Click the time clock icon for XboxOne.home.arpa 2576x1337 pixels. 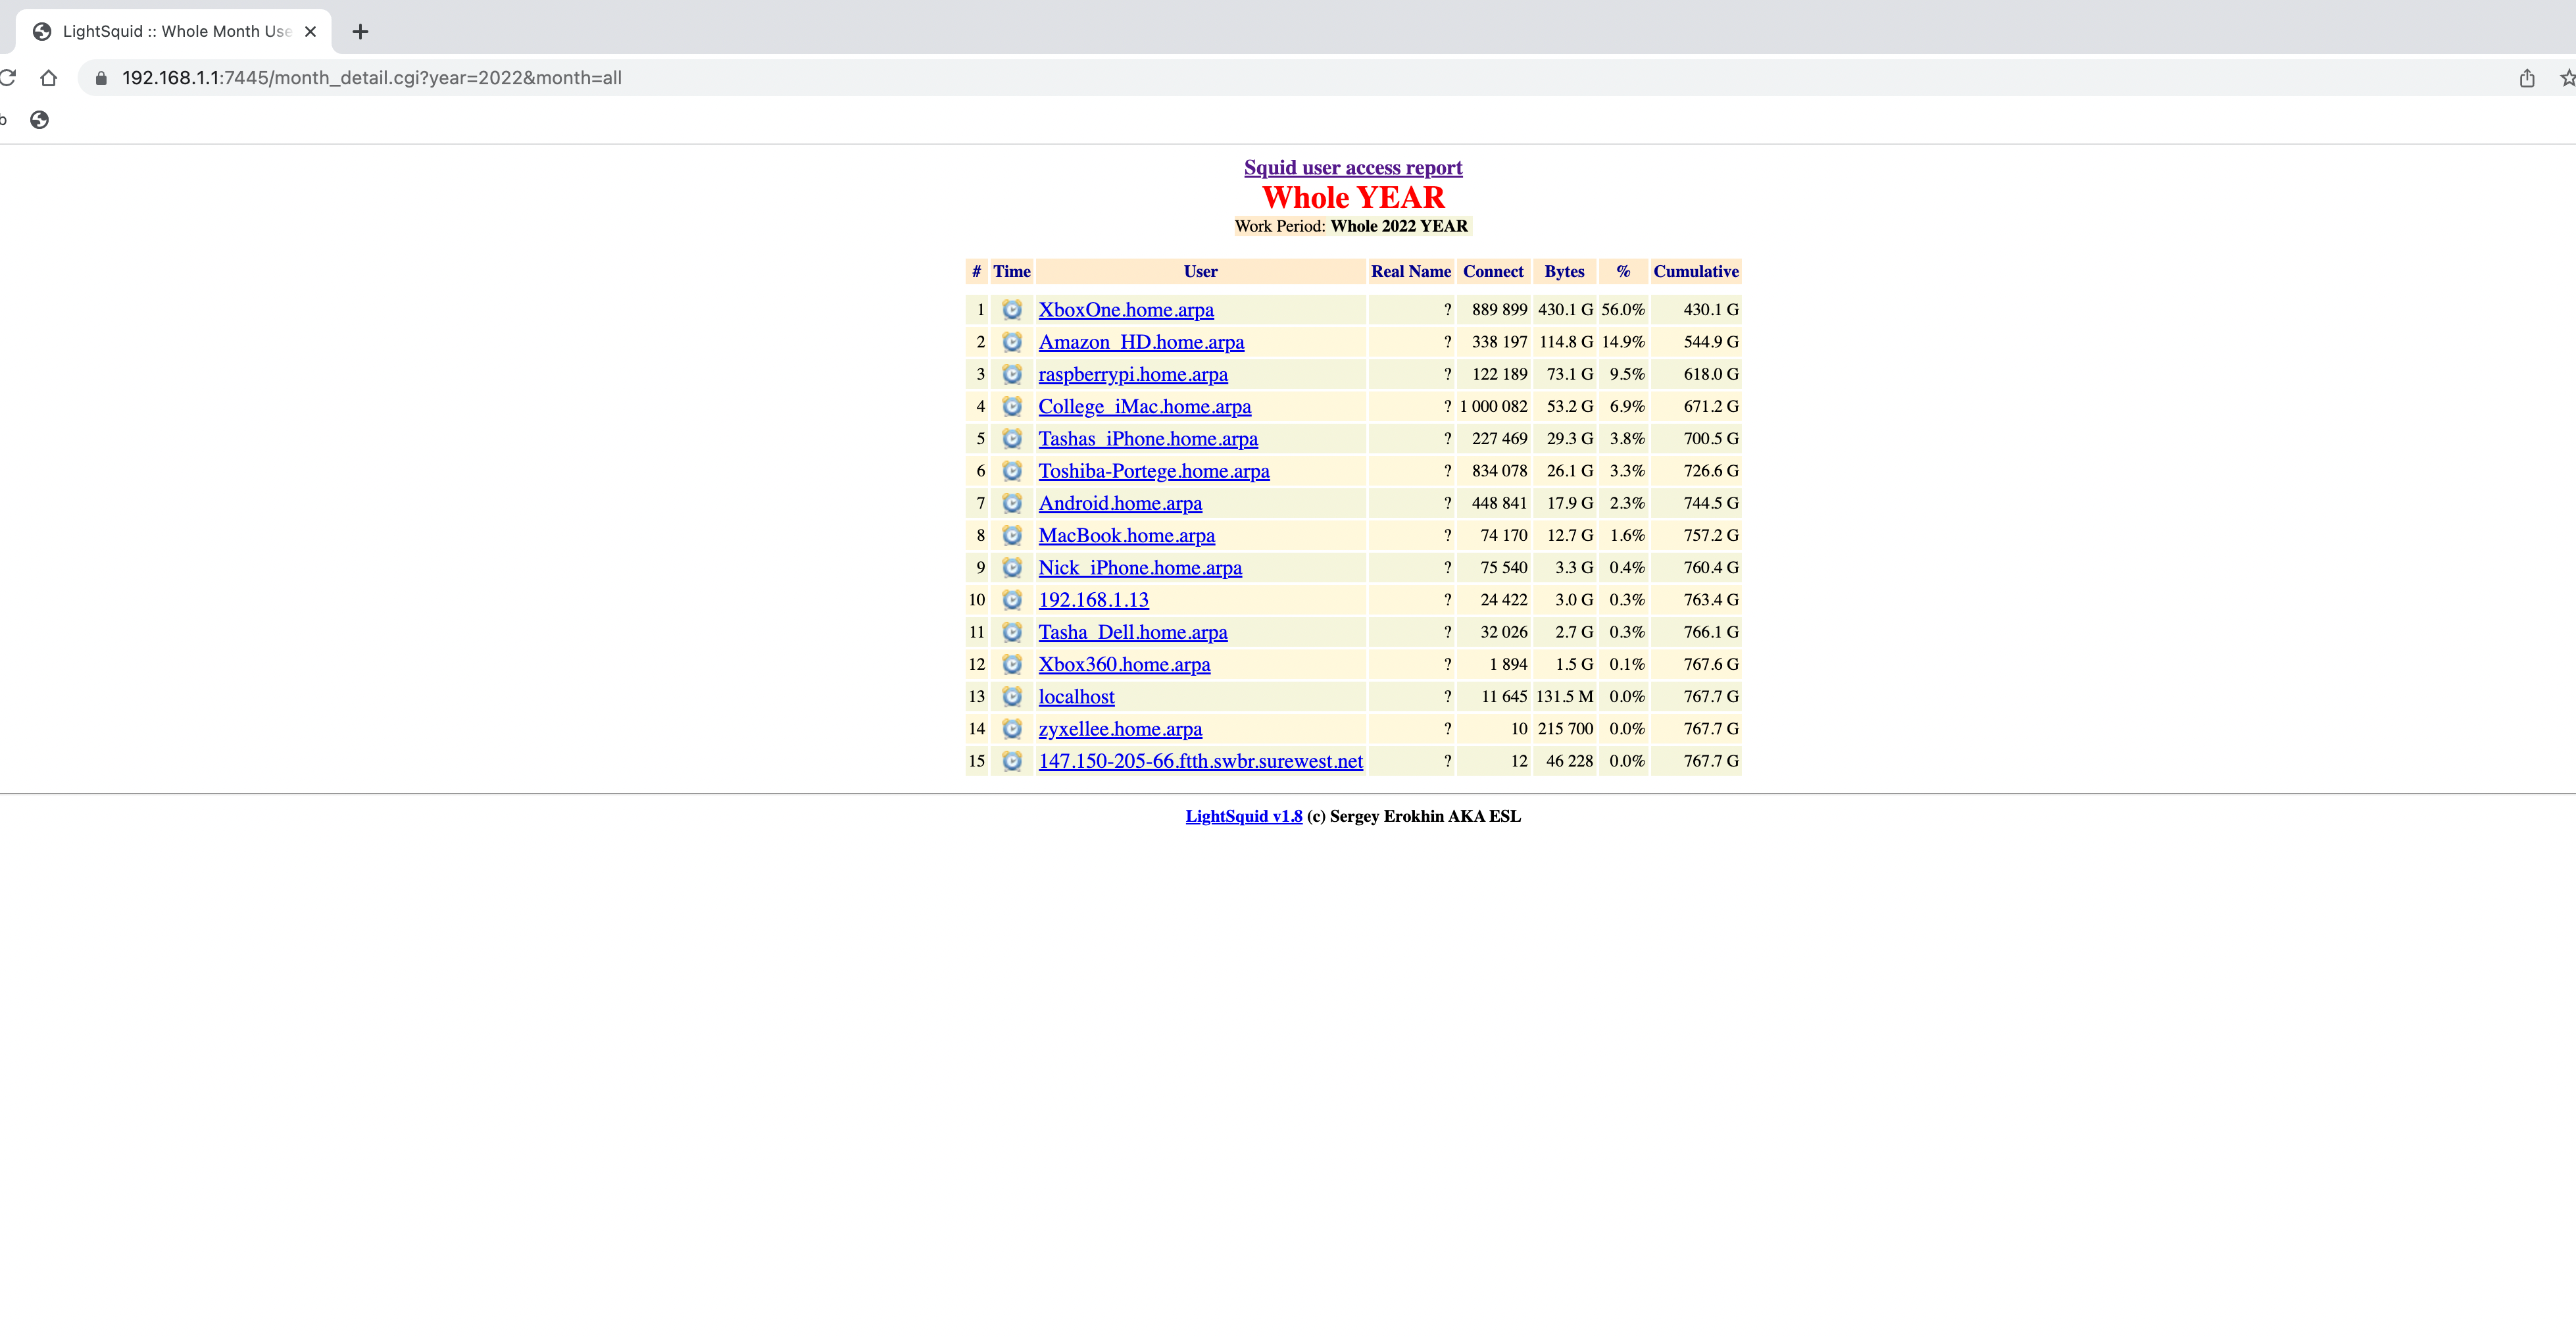[1011, 310]
